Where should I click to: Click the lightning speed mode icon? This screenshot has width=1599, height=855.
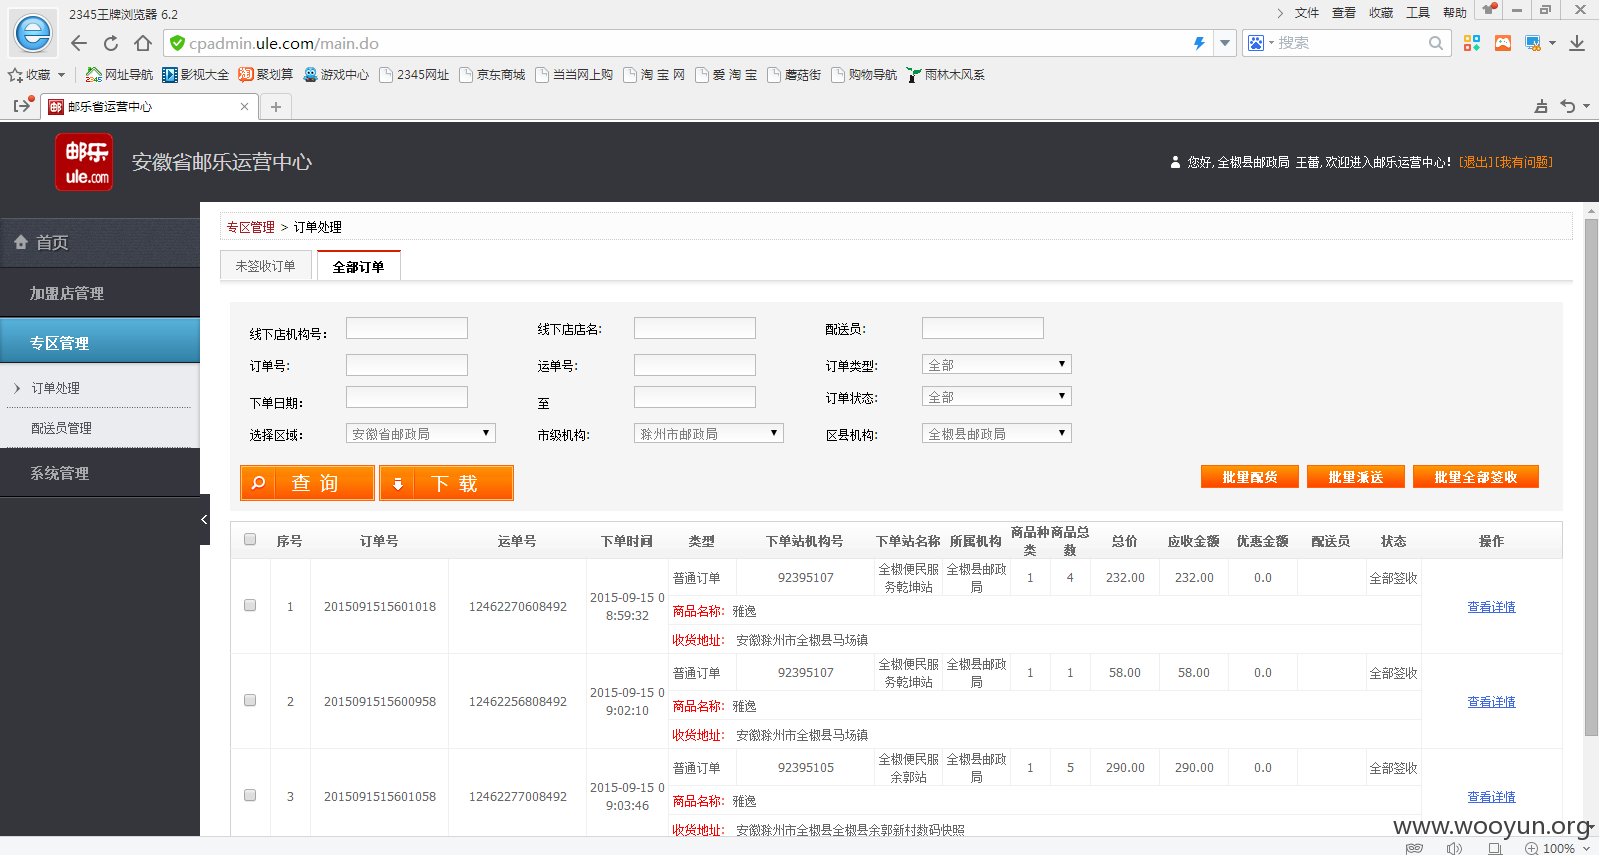click(1199, 43)
